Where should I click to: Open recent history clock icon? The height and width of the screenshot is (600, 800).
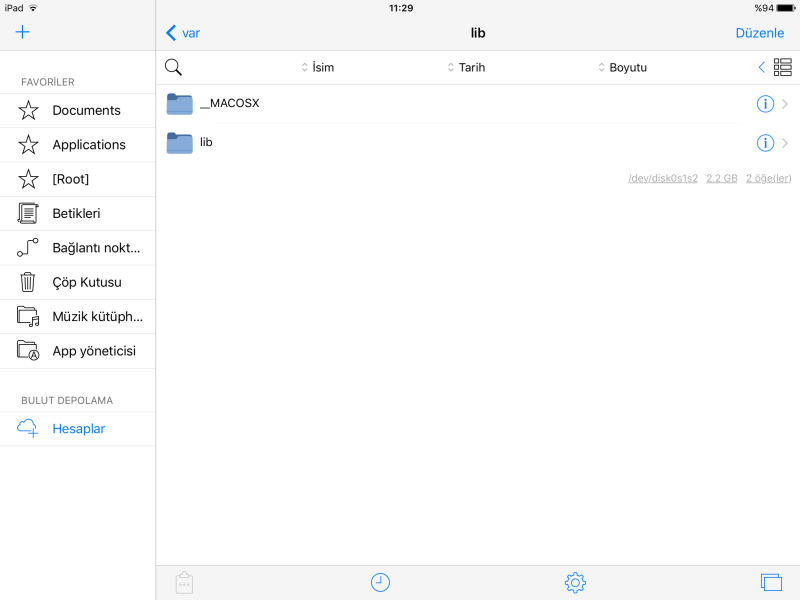pyautogui.click(x=380, y=582)
